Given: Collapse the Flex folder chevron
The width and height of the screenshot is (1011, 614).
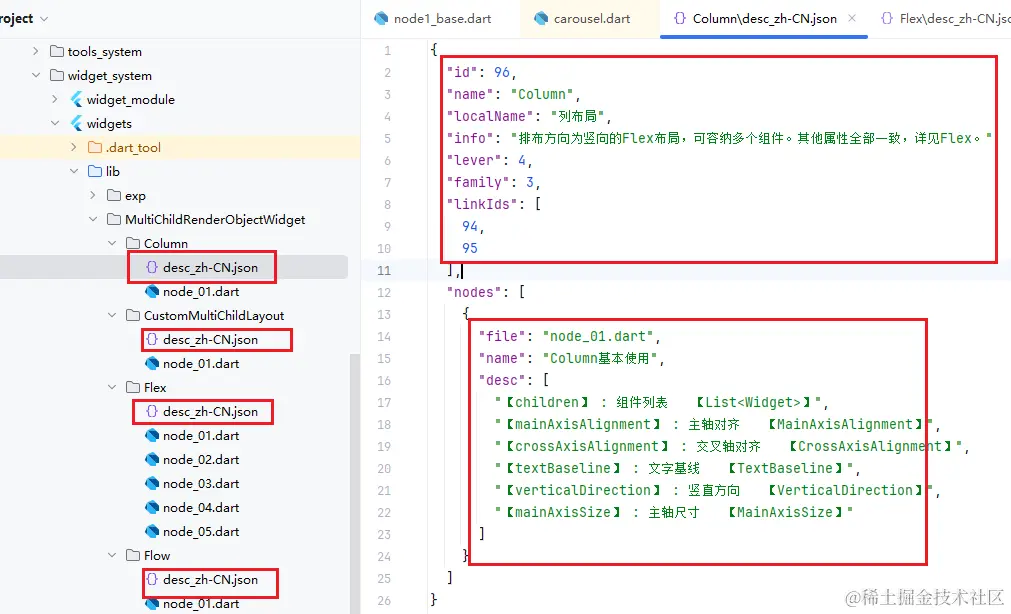Looking at the screenshot, I should point(112,387).
